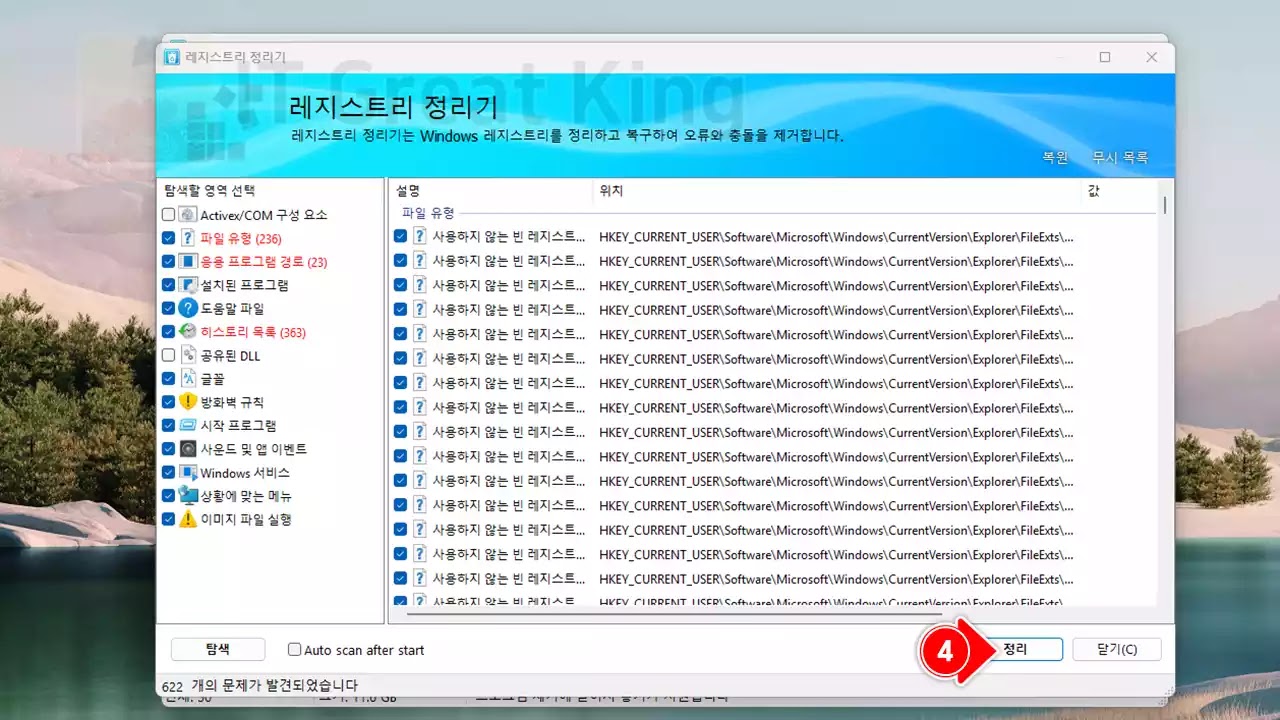Viewport: 1280px width, 720px height.
Task: Click the 탐색 scan button
Action: (218, 650)
